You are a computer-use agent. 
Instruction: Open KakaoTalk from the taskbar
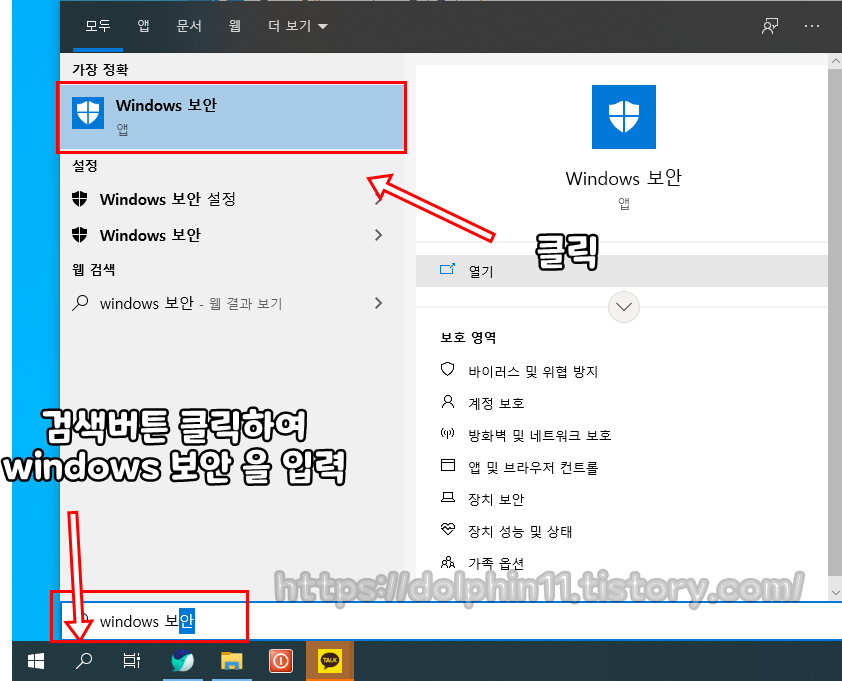click(330, 661)
